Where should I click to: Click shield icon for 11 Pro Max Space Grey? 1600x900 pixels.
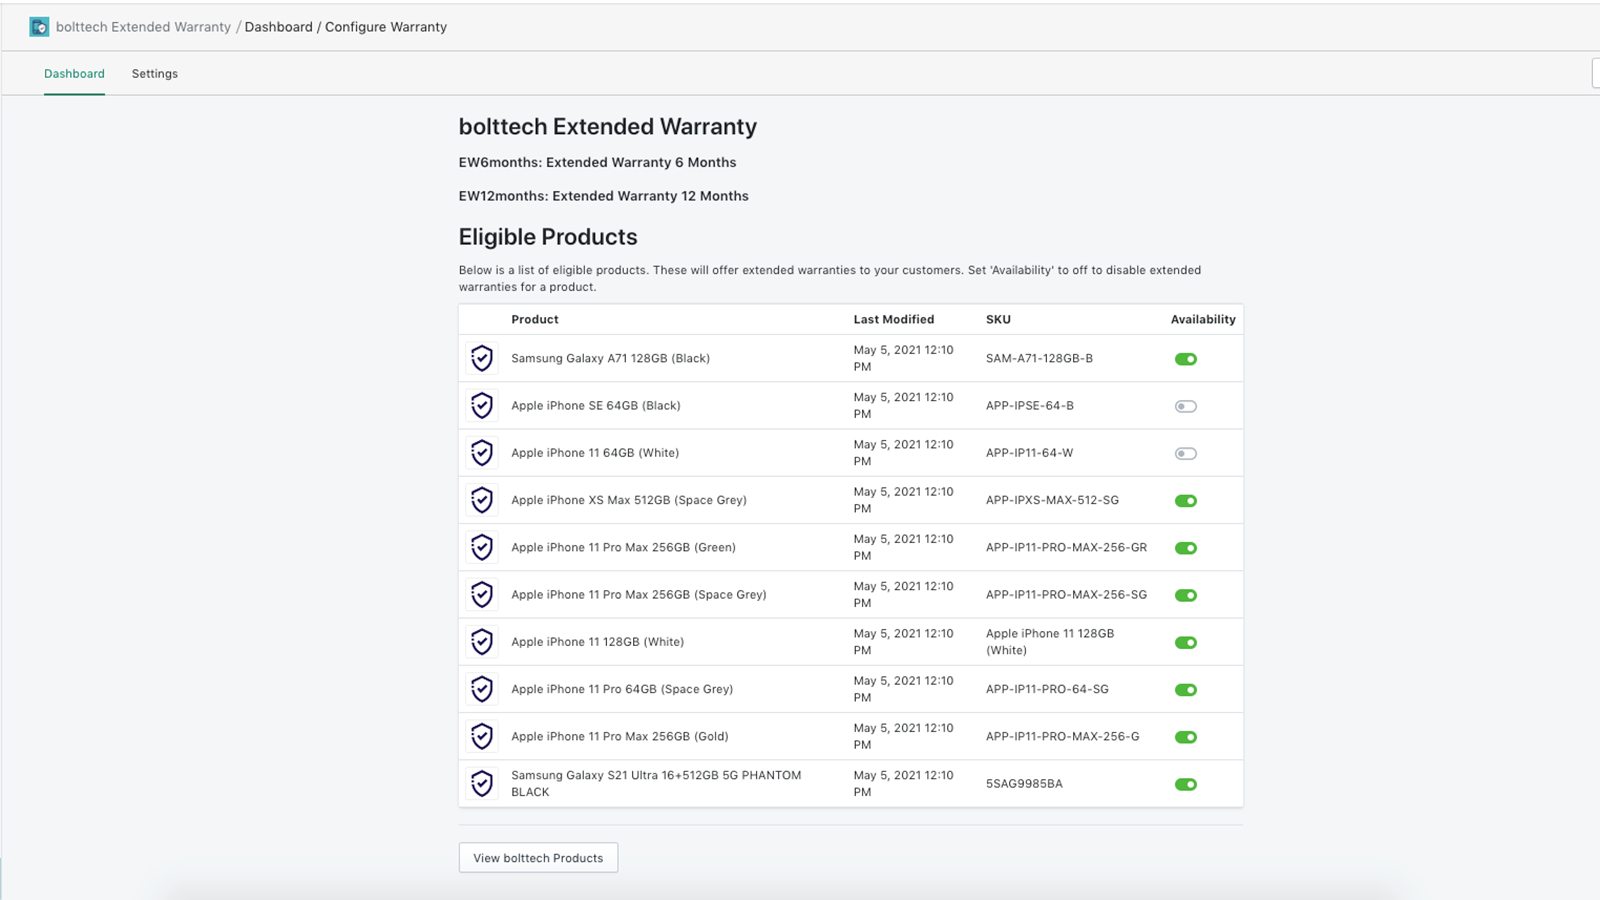[x=482, y=594]
